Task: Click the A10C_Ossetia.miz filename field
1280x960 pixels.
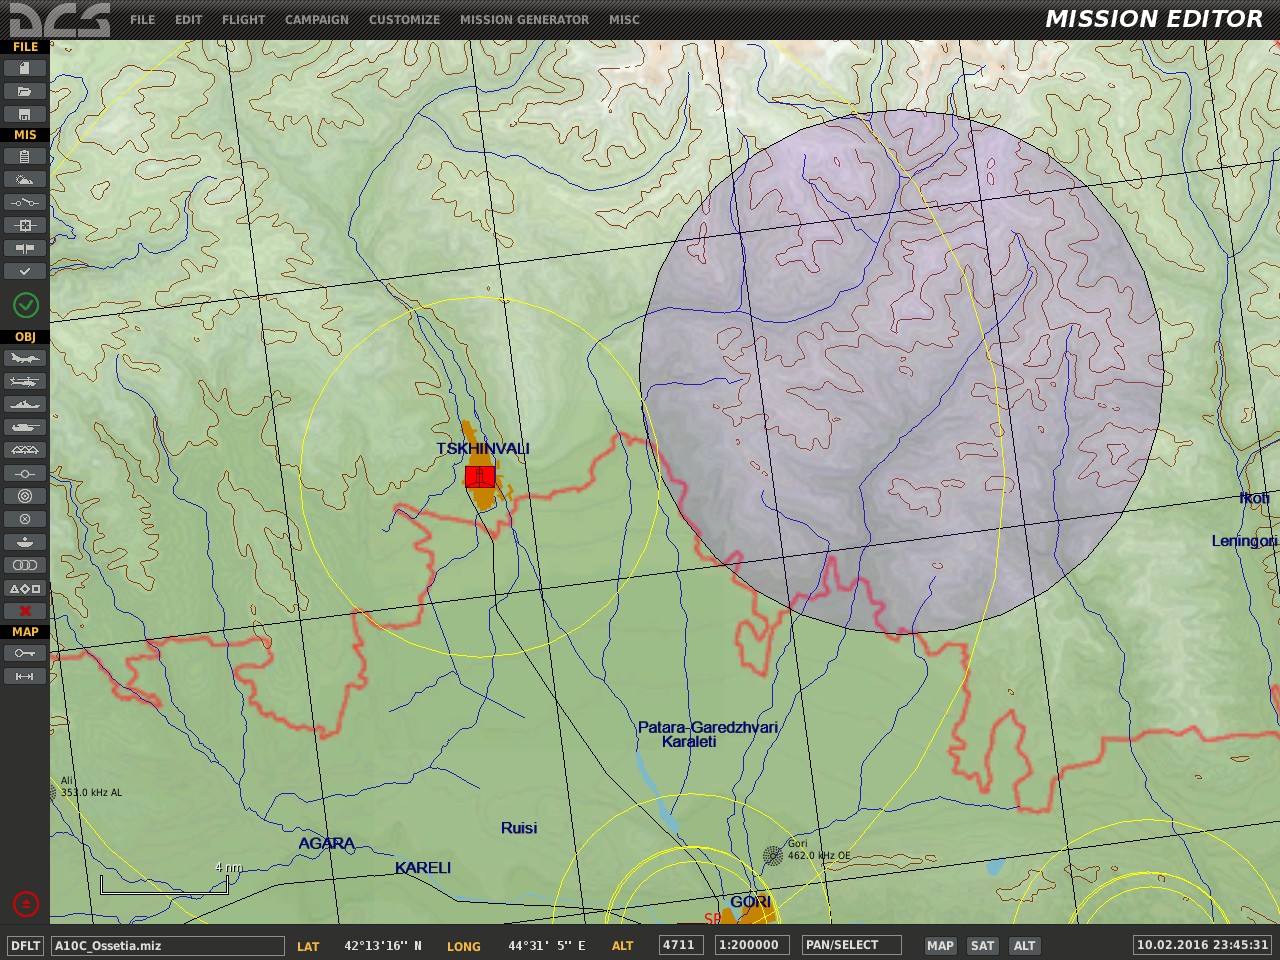Action: (x=168, y=945)
